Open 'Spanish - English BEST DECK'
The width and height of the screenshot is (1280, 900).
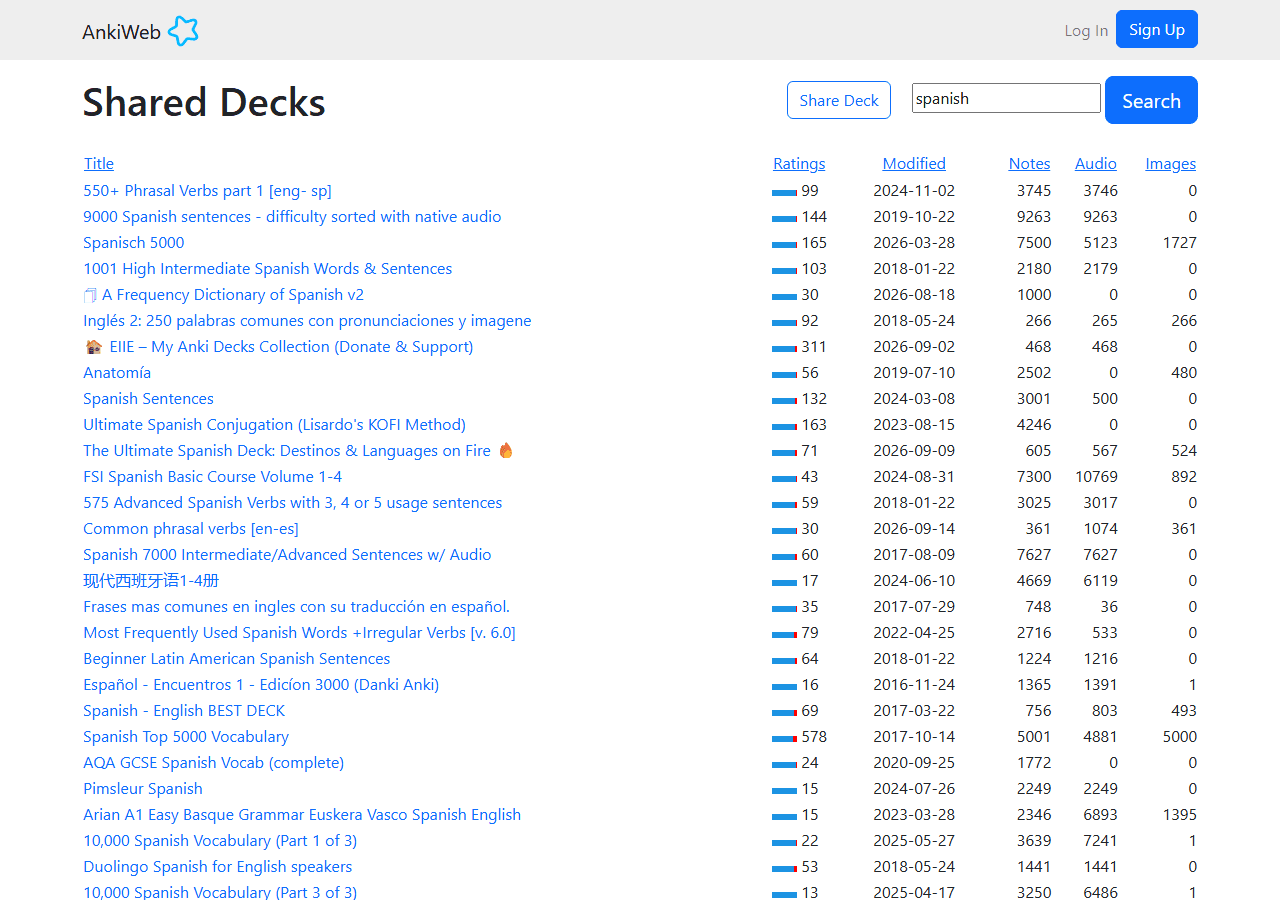[x=184, y=710]
